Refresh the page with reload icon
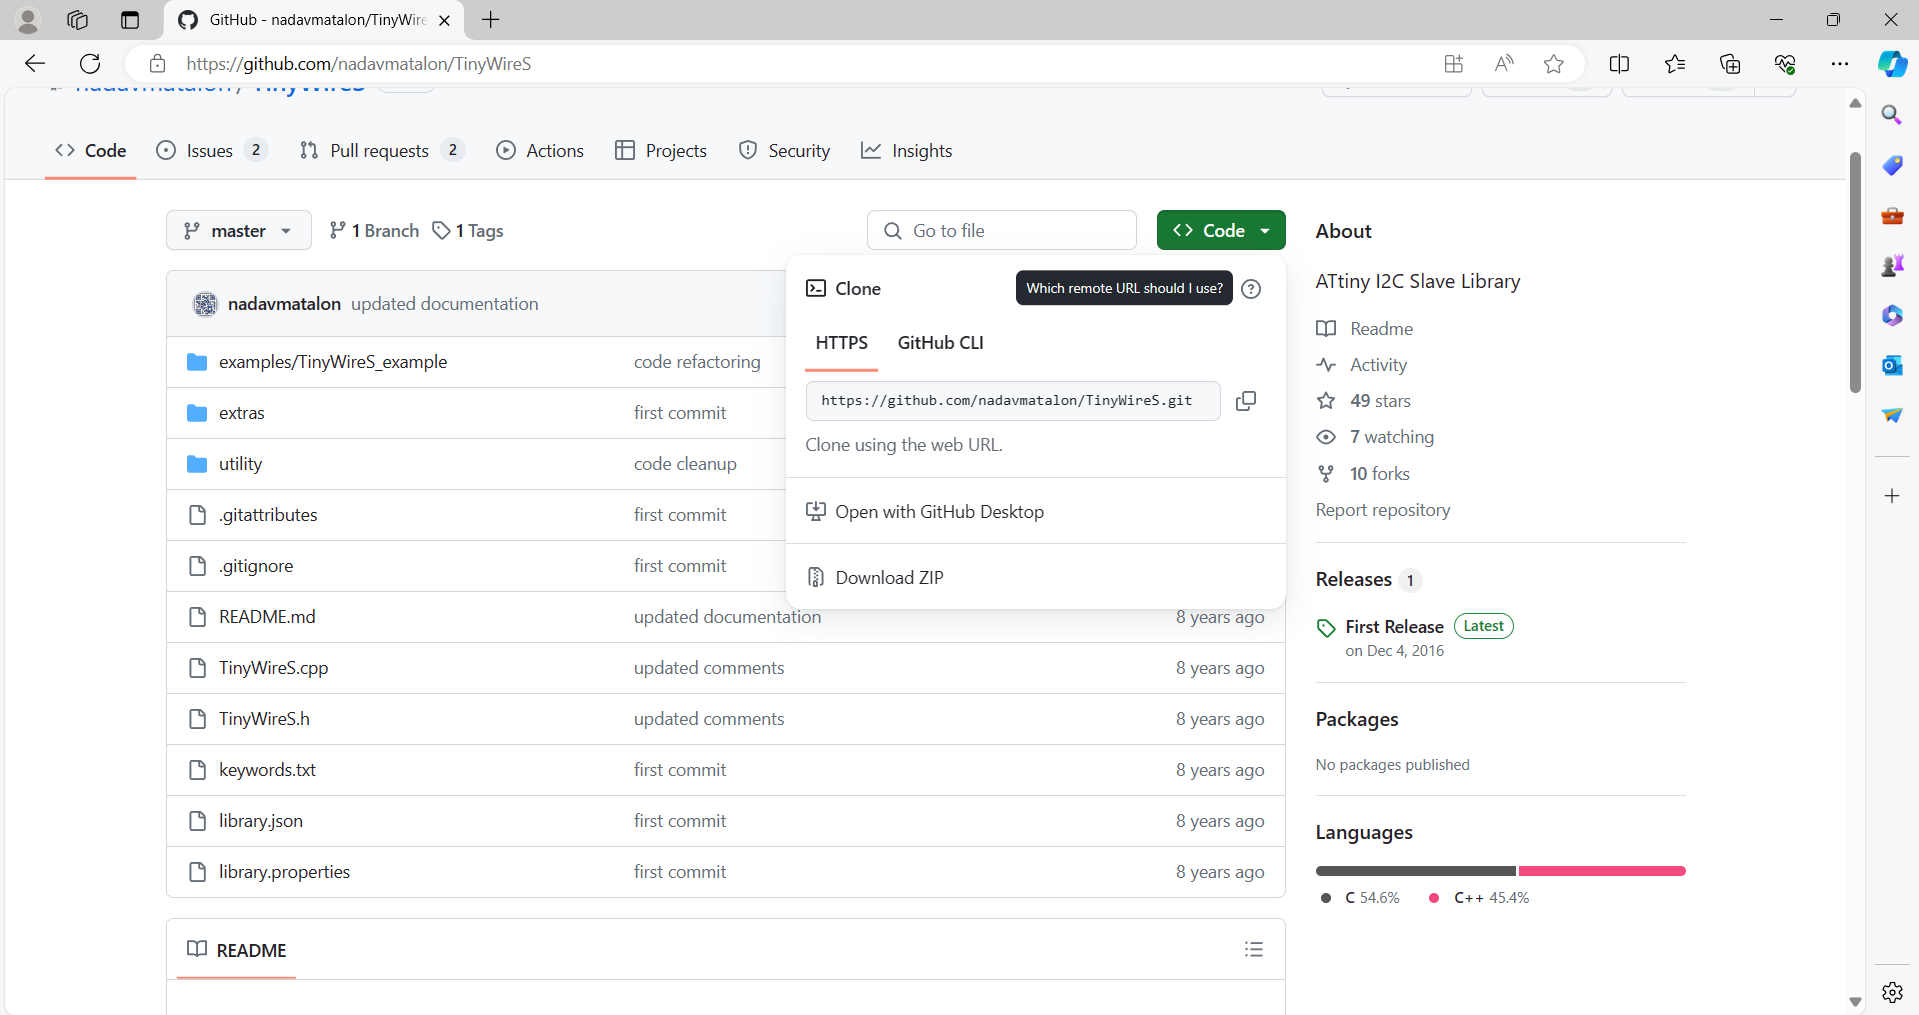 90,64
